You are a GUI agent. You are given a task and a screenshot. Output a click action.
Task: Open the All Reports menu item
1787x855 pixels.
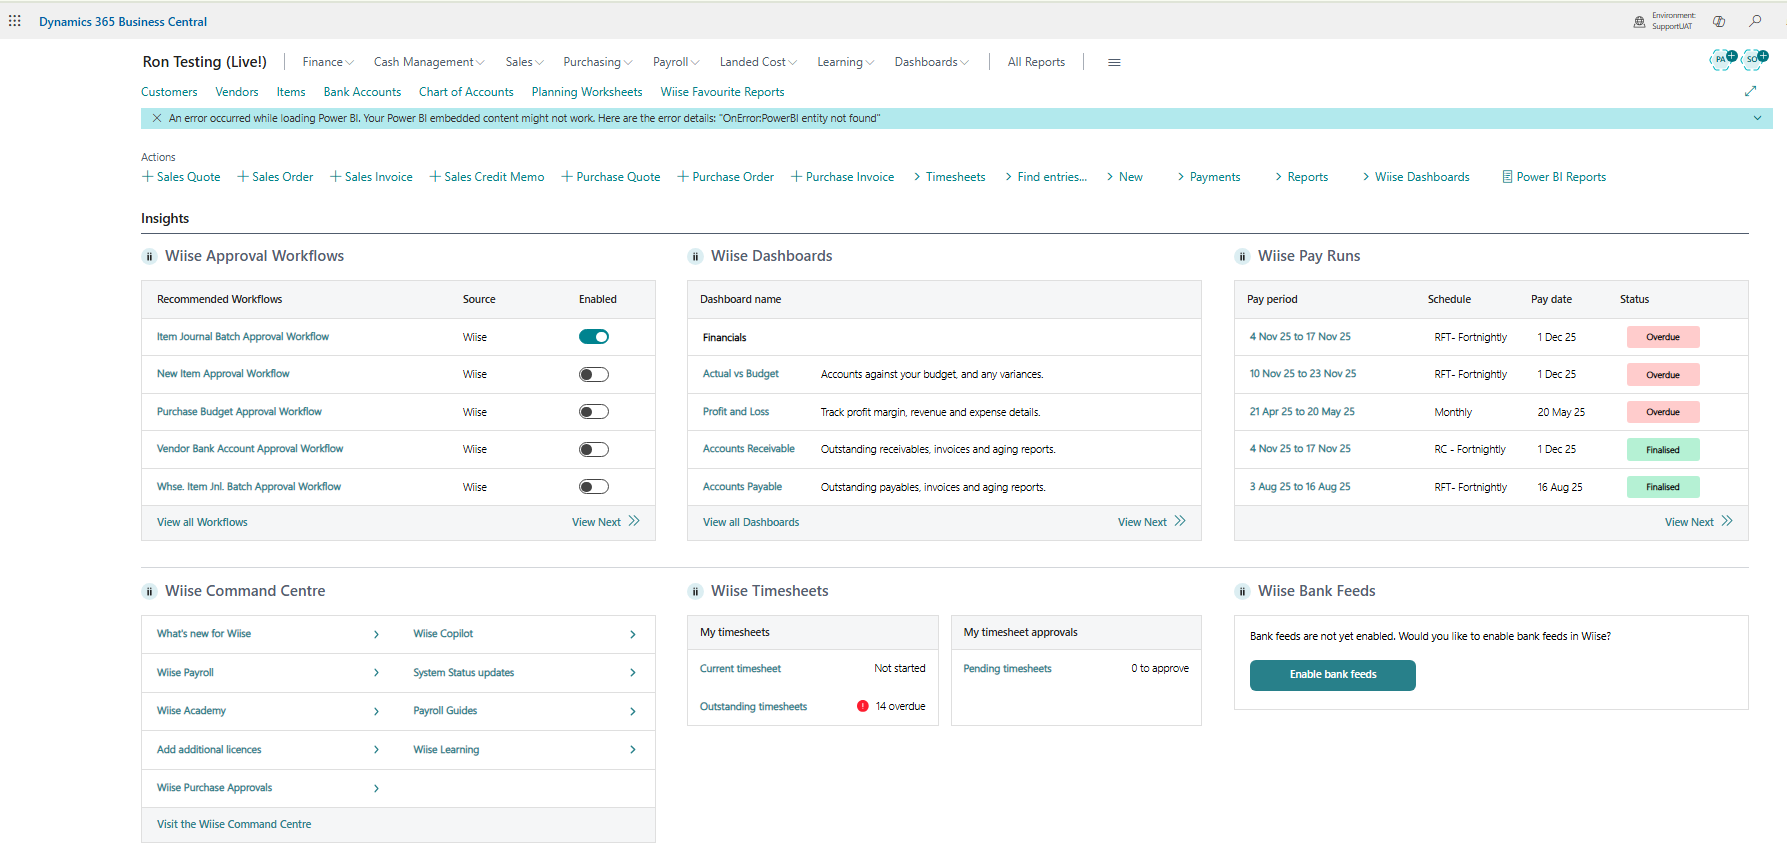pyautogui.click(x=1036, y=62)
